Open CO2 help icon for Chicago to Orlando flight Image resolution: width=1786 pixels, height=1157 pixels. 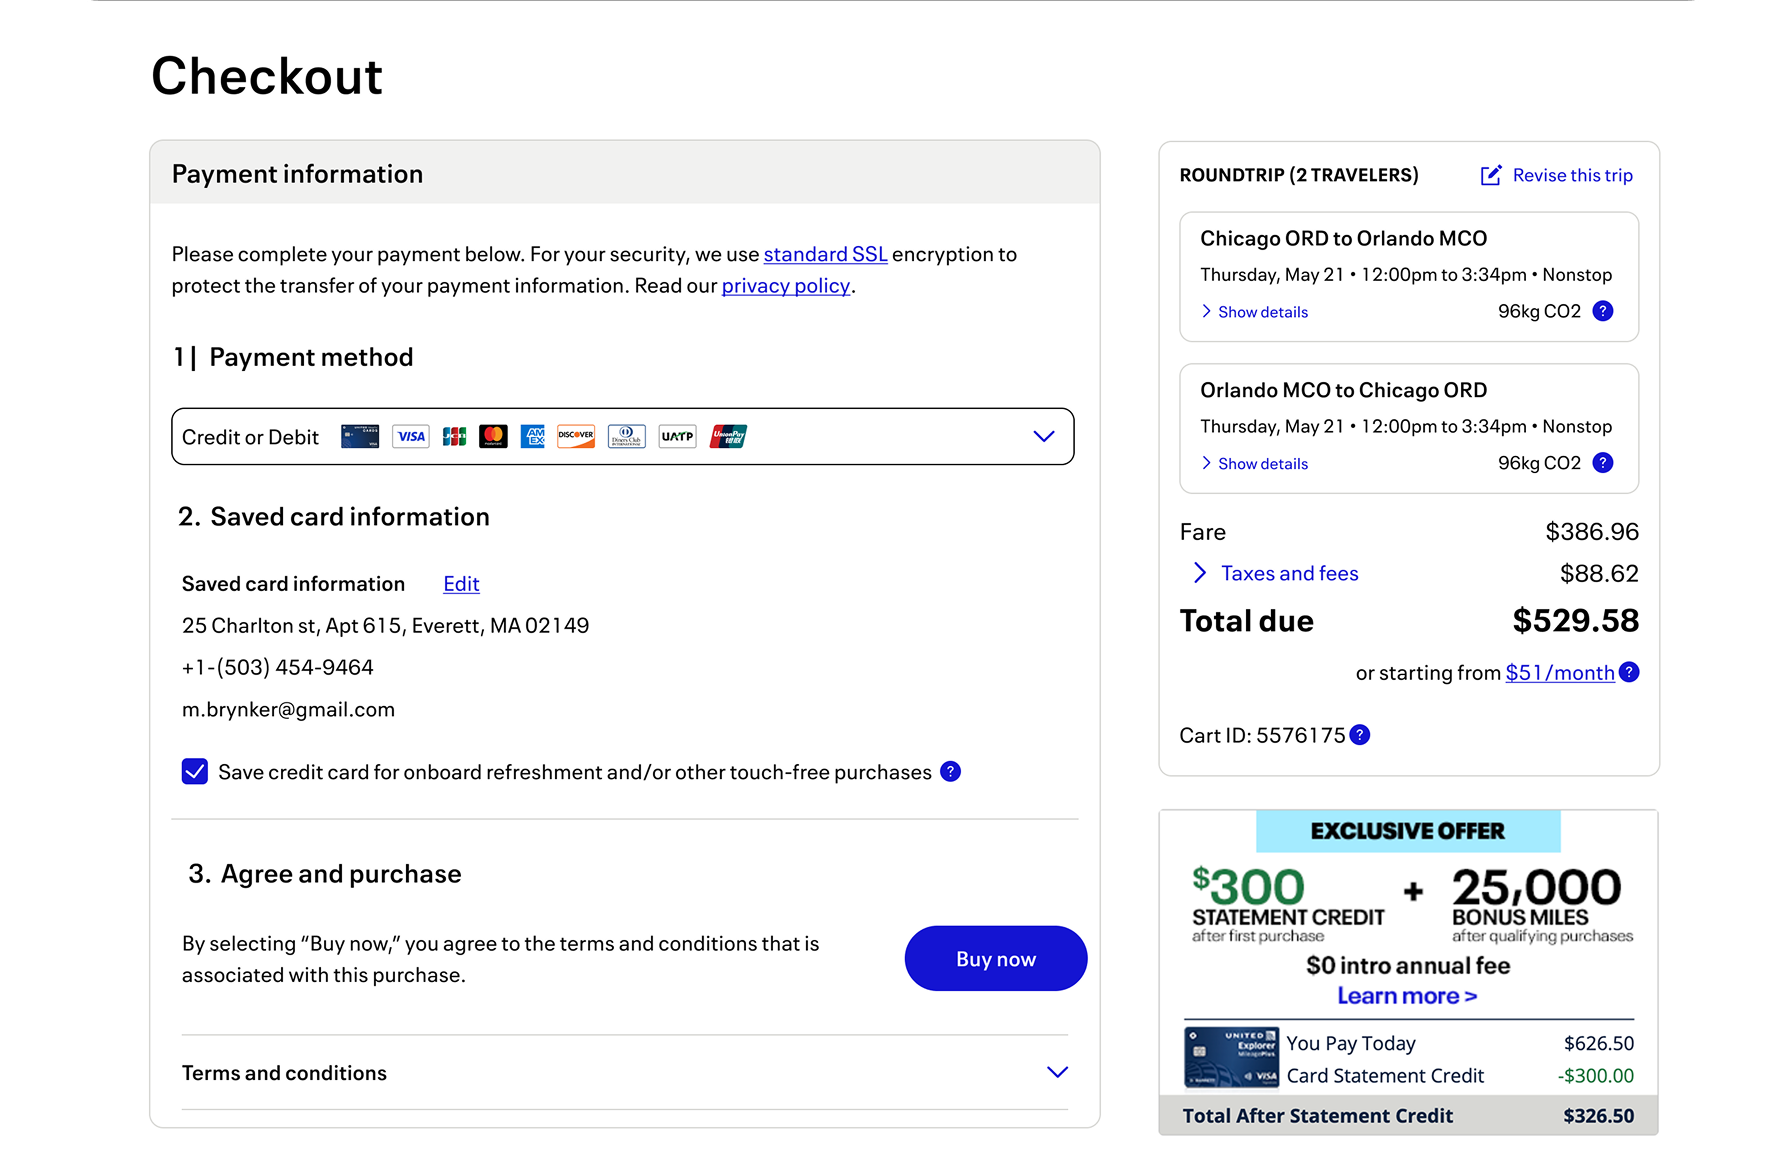tap(1603, 311)
